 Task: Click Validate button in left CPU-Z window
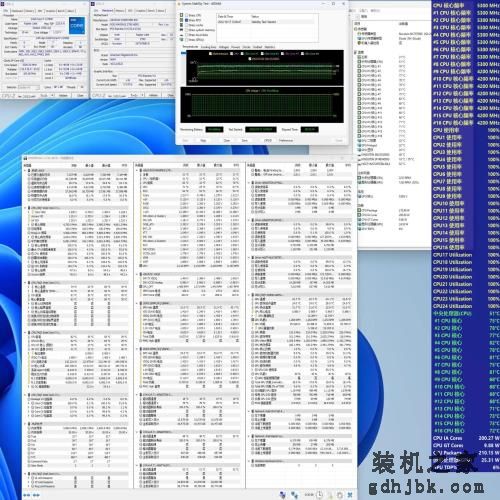pos(63,95)
